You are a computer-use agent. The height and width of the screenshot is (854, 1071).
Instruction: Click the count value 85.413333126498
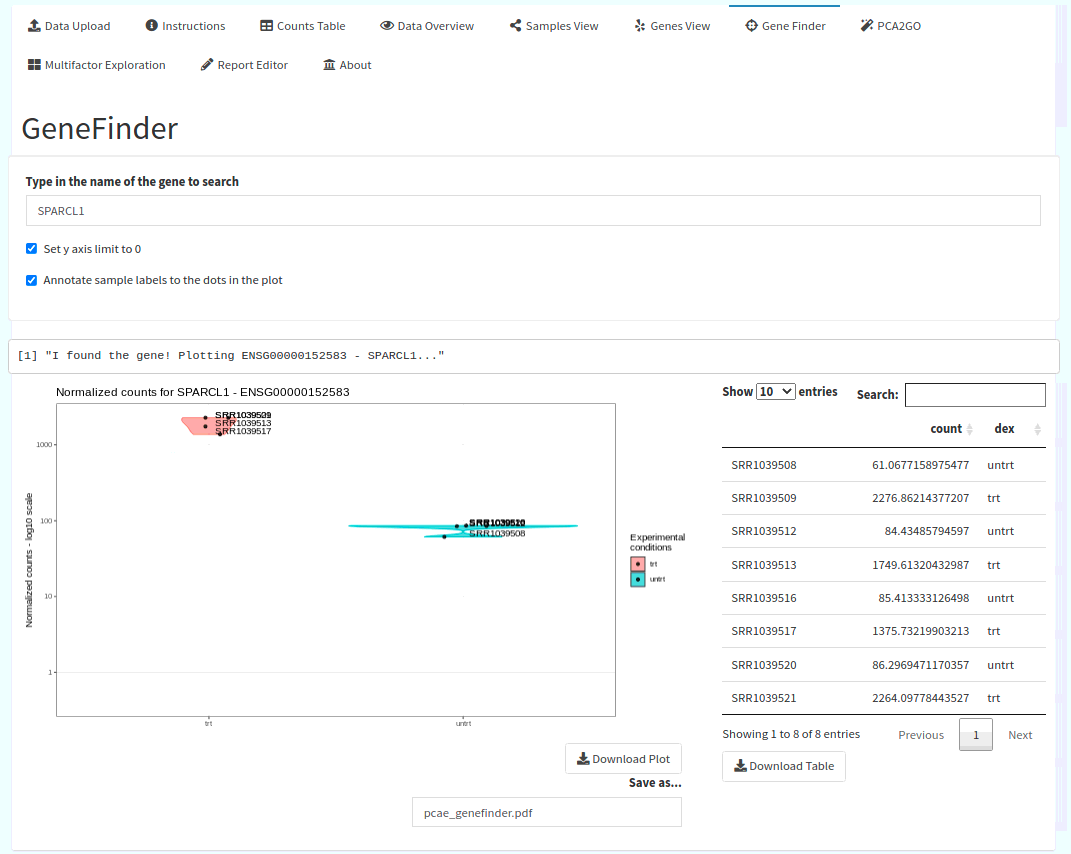[923, 598]
